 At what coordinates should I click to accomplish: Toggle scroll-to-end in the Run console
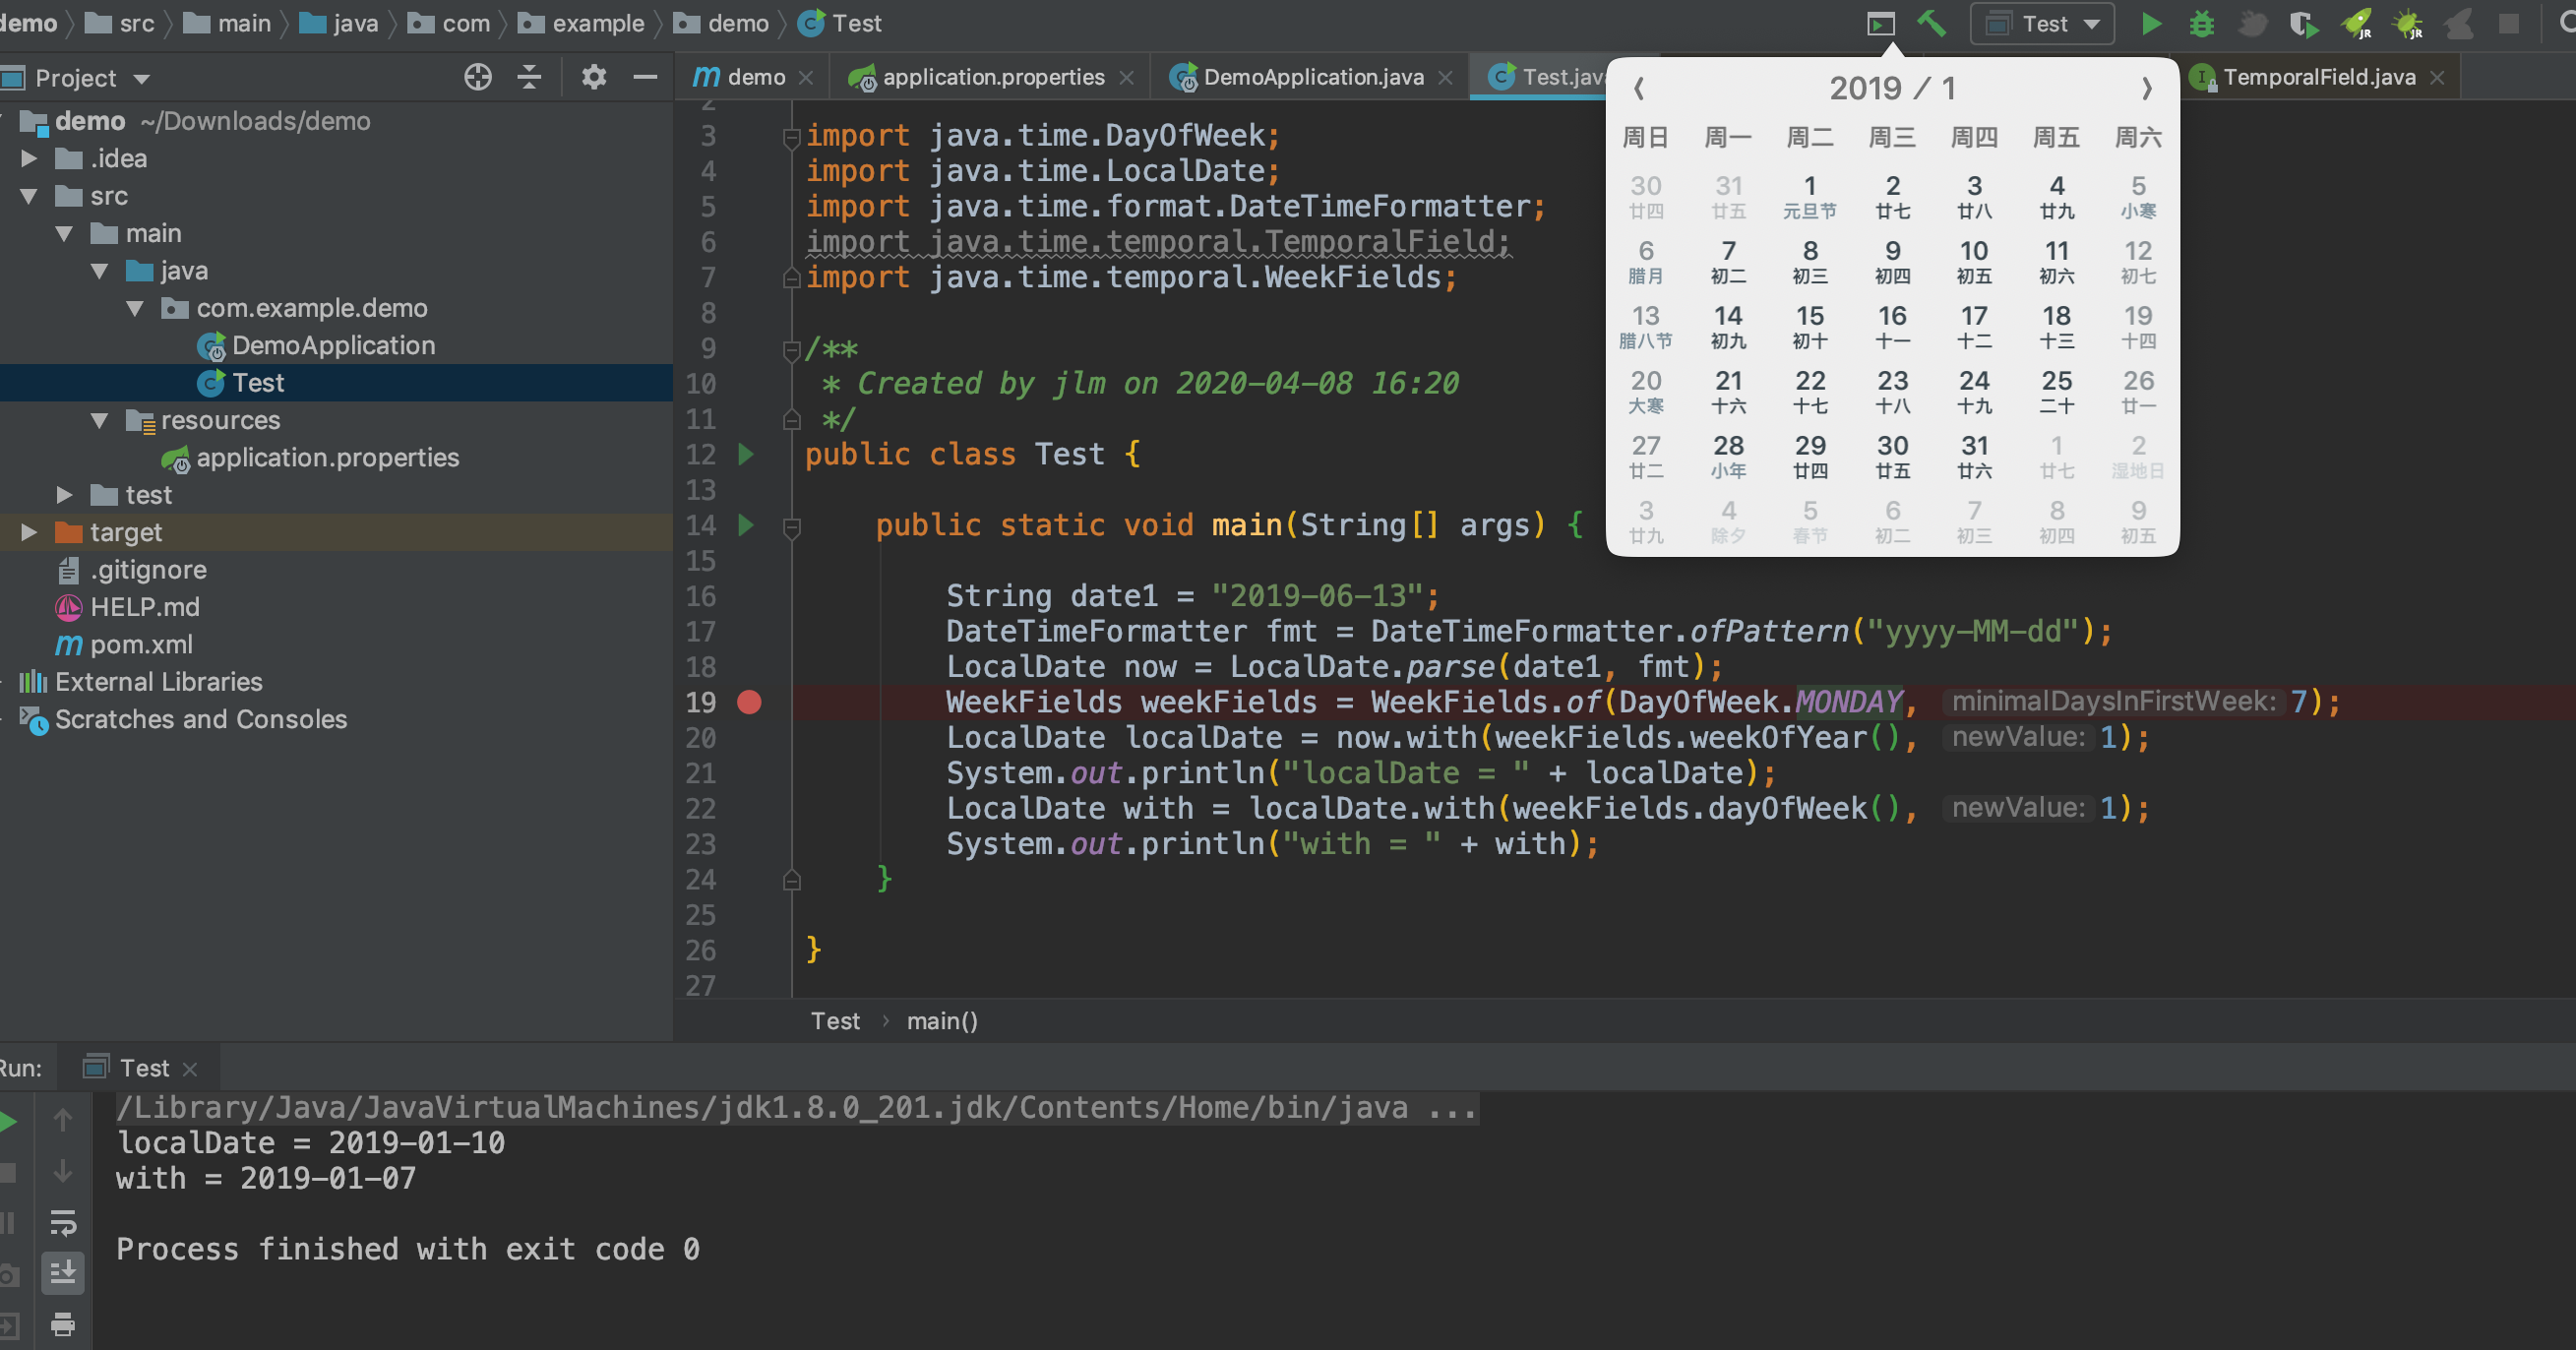63,1273
